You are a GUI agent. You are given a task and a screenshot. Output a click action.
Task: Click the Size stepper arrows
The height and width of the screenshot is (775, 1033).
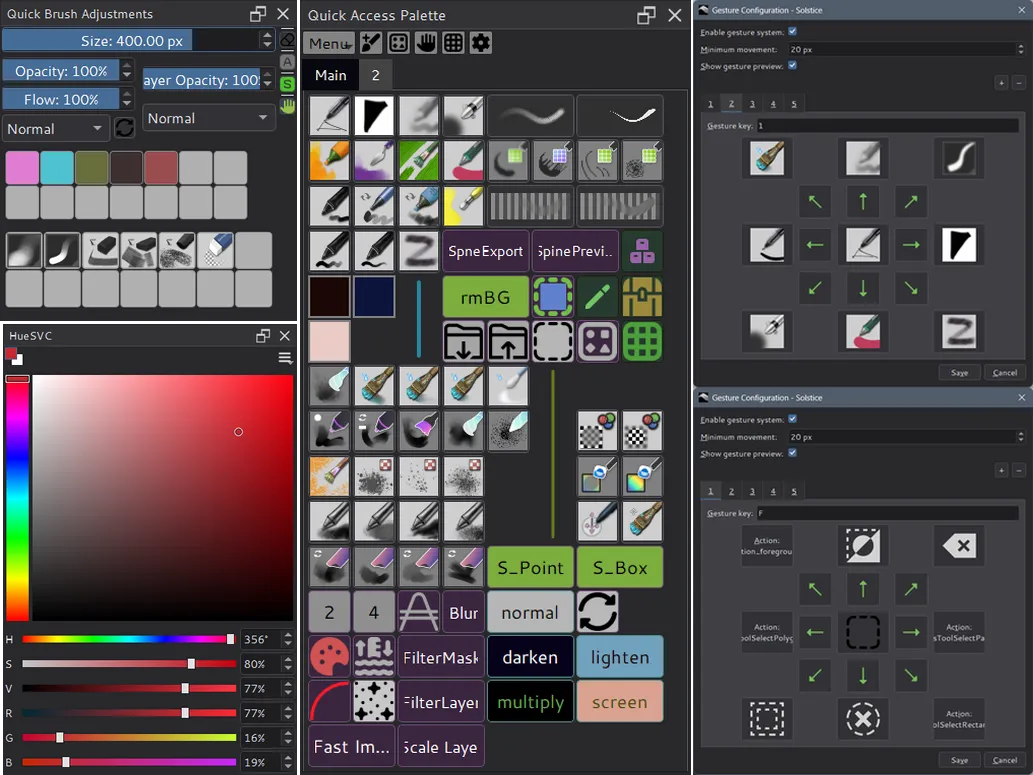267,40
